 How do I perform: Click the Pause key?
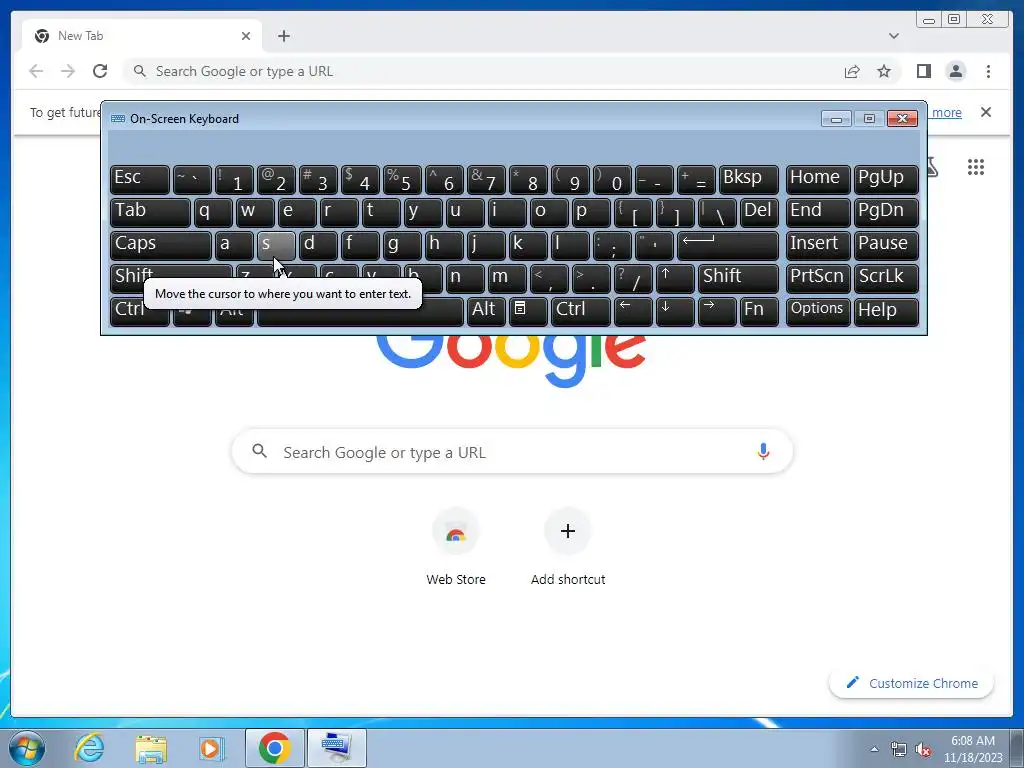click(x=886, y=245)
